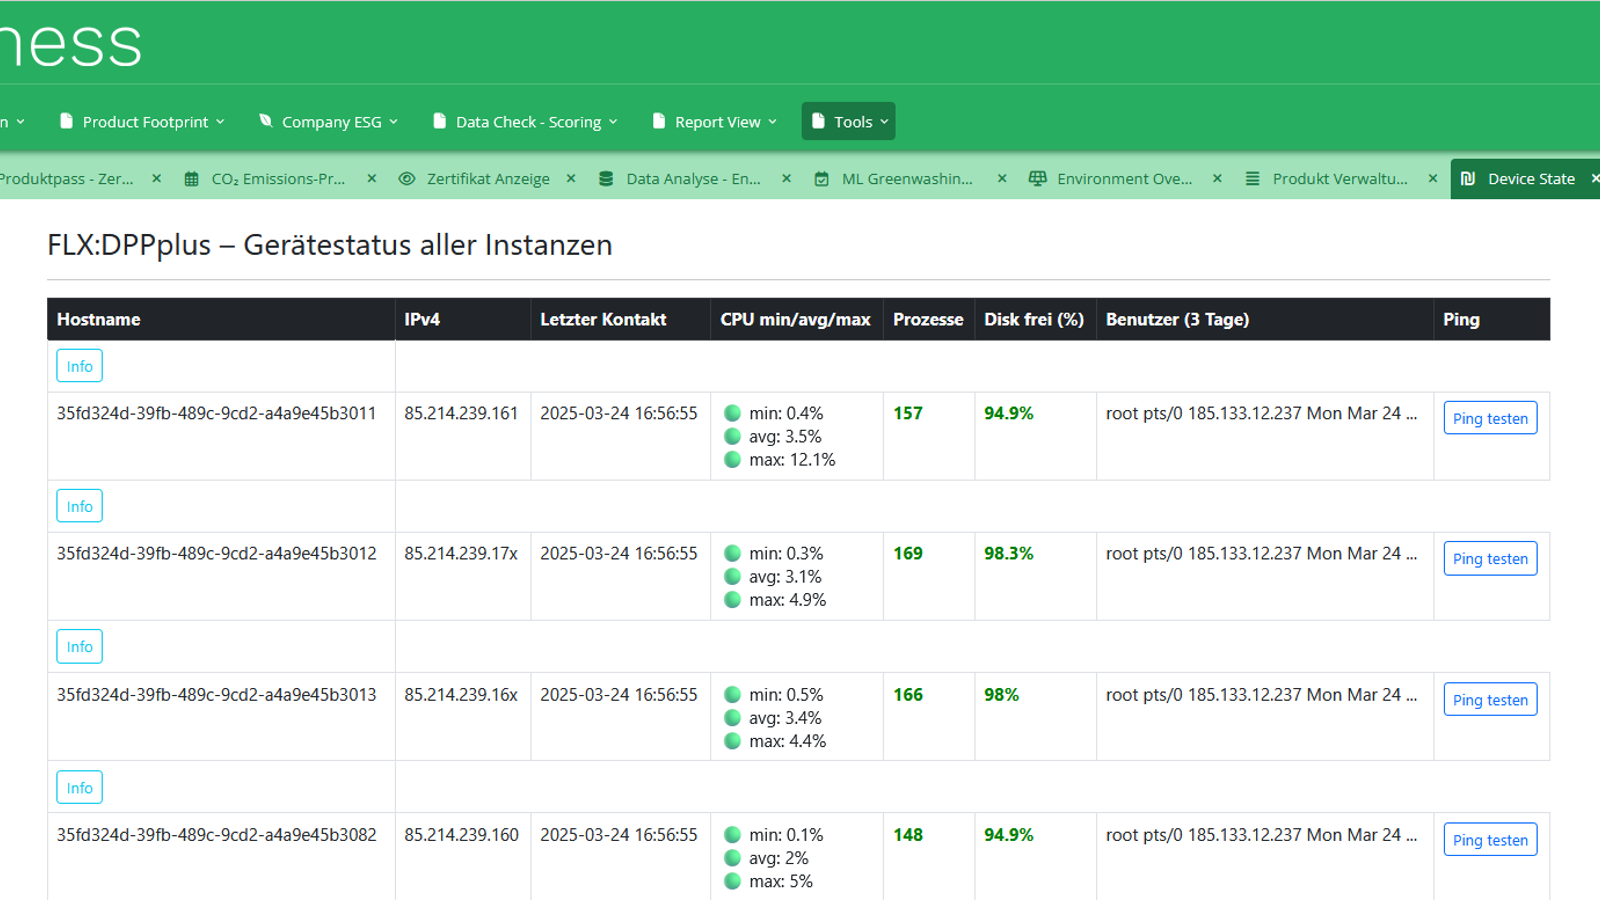Click the ML Greenwashin... calendar icon
Screen dimensions: 1600x900
point(821,179)
